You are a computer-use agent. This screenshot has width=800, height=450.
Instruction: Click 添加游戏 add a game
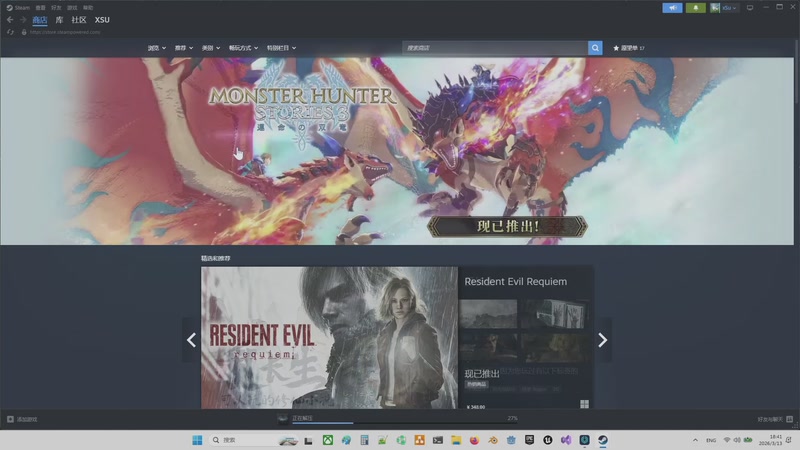point(22,419)
